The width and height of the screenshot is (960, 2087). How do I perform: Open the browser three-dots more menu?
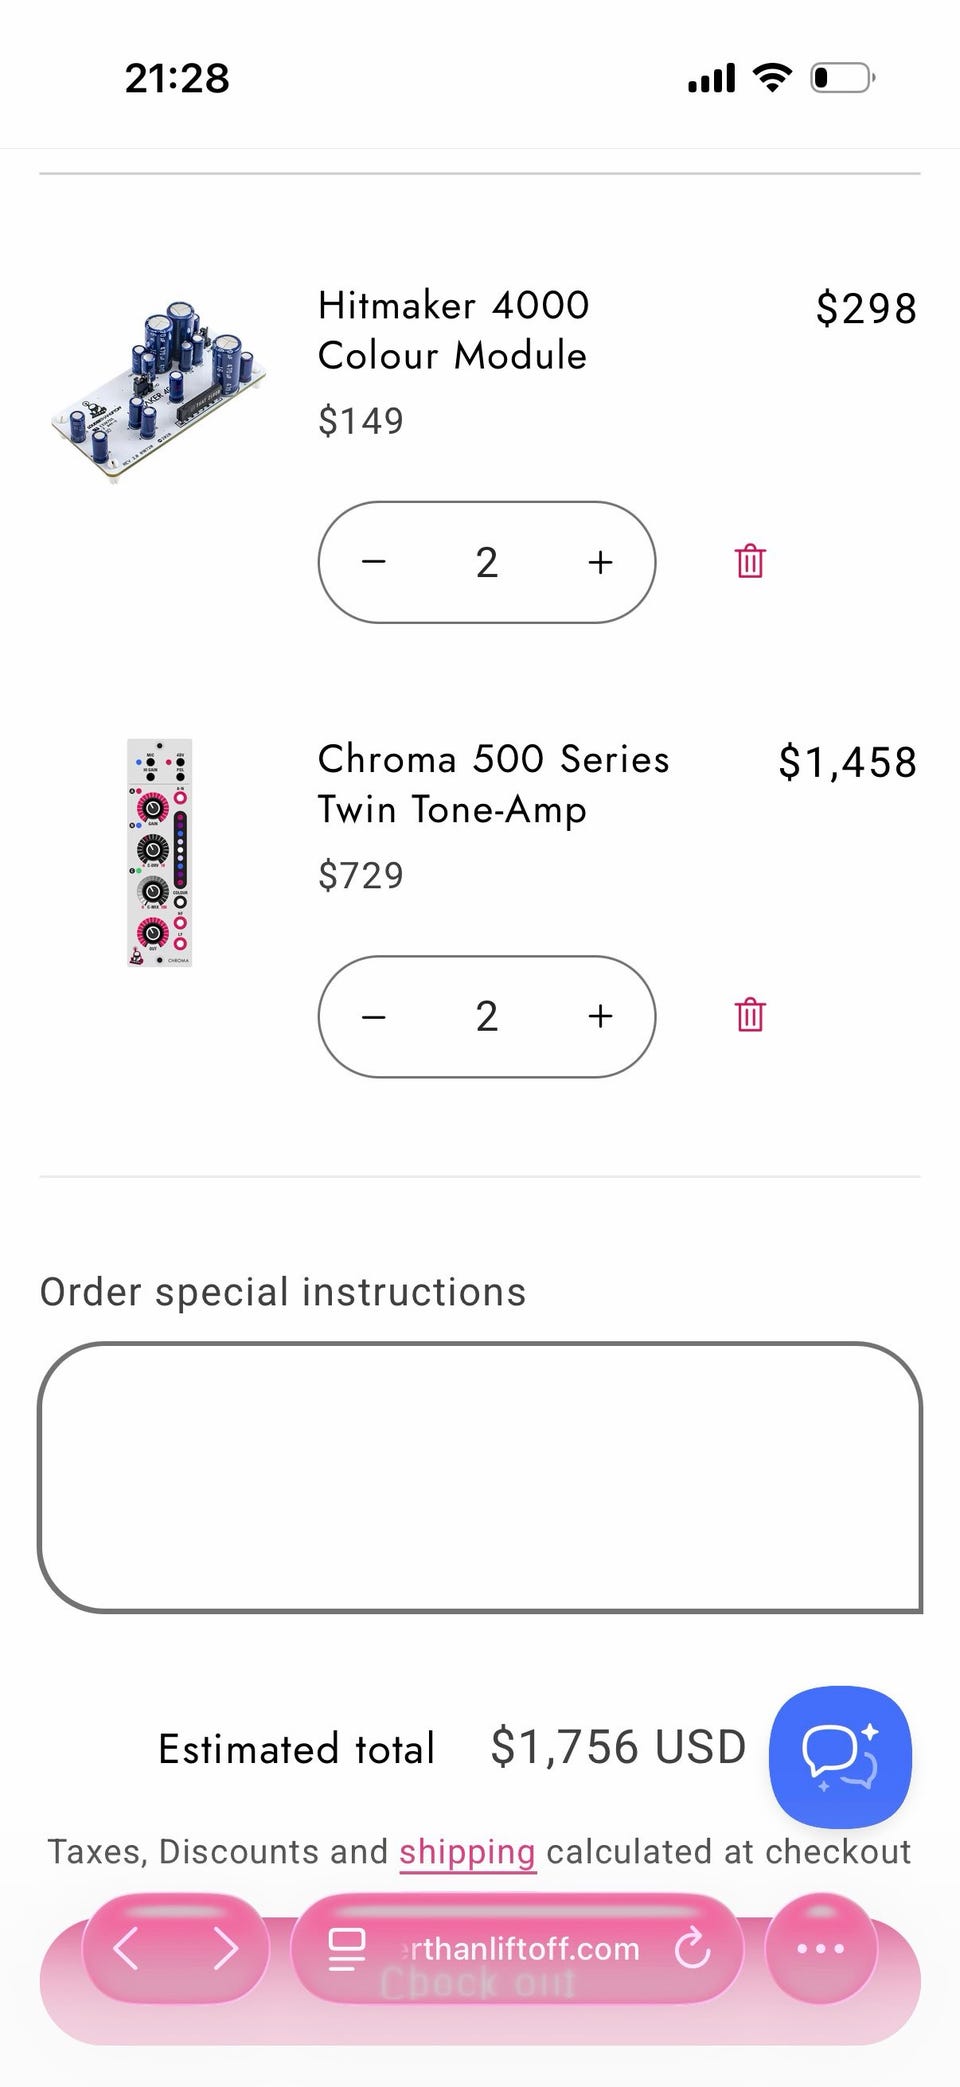(820, 1948)
